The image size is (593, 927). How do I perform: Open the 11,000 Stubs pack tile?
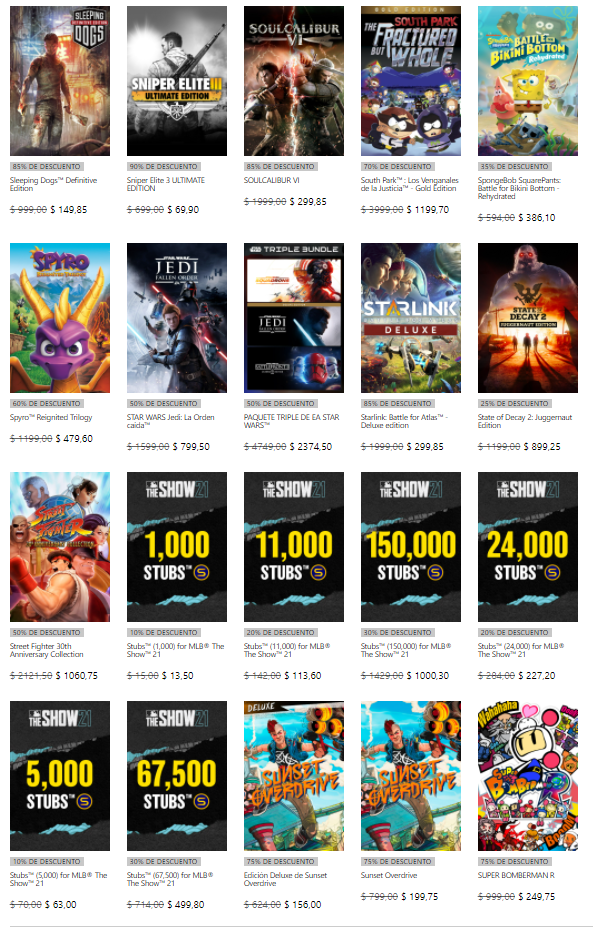pos(294,547)
